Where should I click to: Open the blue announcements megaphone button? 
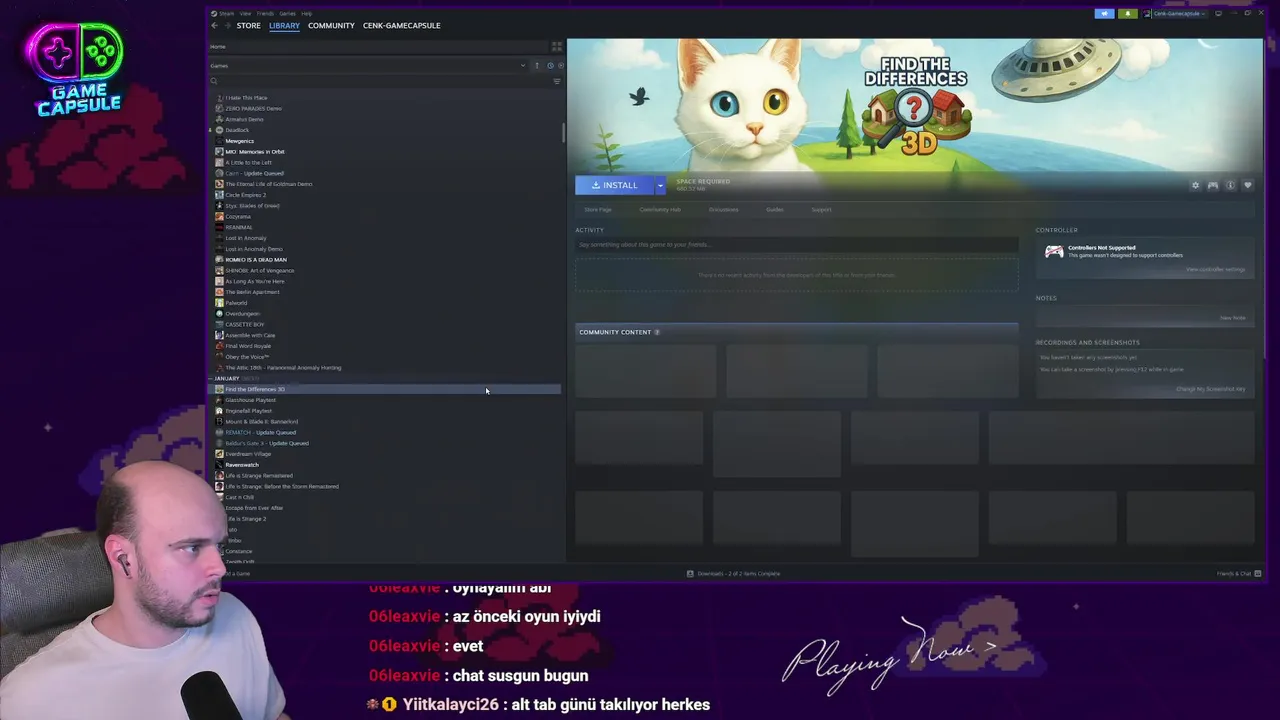point(1104,13)
